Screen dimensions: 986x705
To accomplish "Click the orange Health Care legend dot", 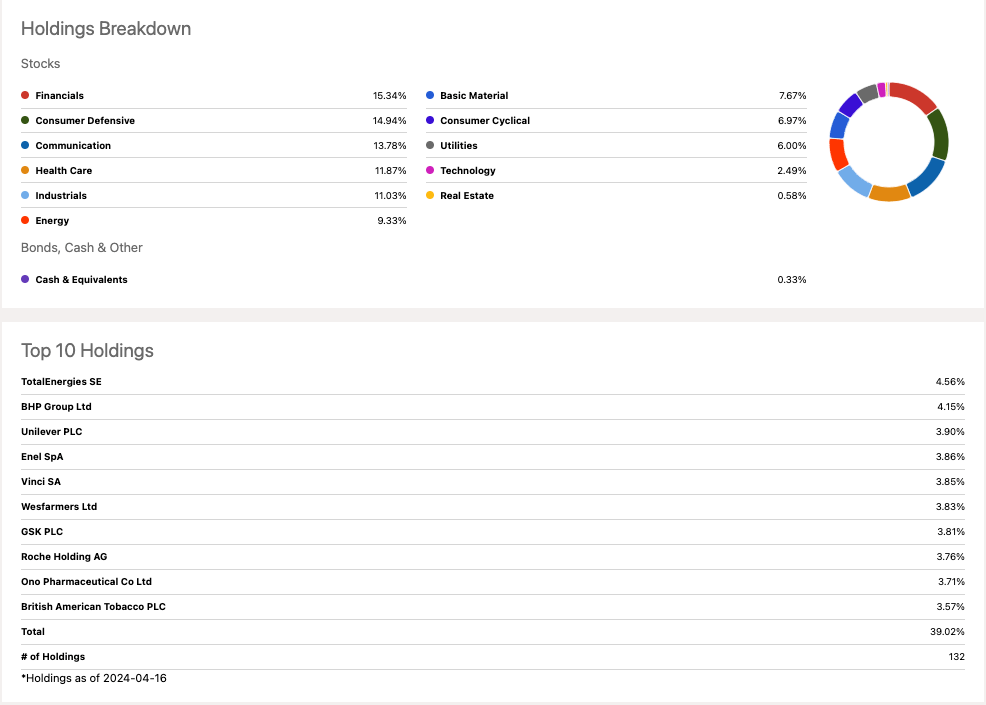I will tap(25, 171).
